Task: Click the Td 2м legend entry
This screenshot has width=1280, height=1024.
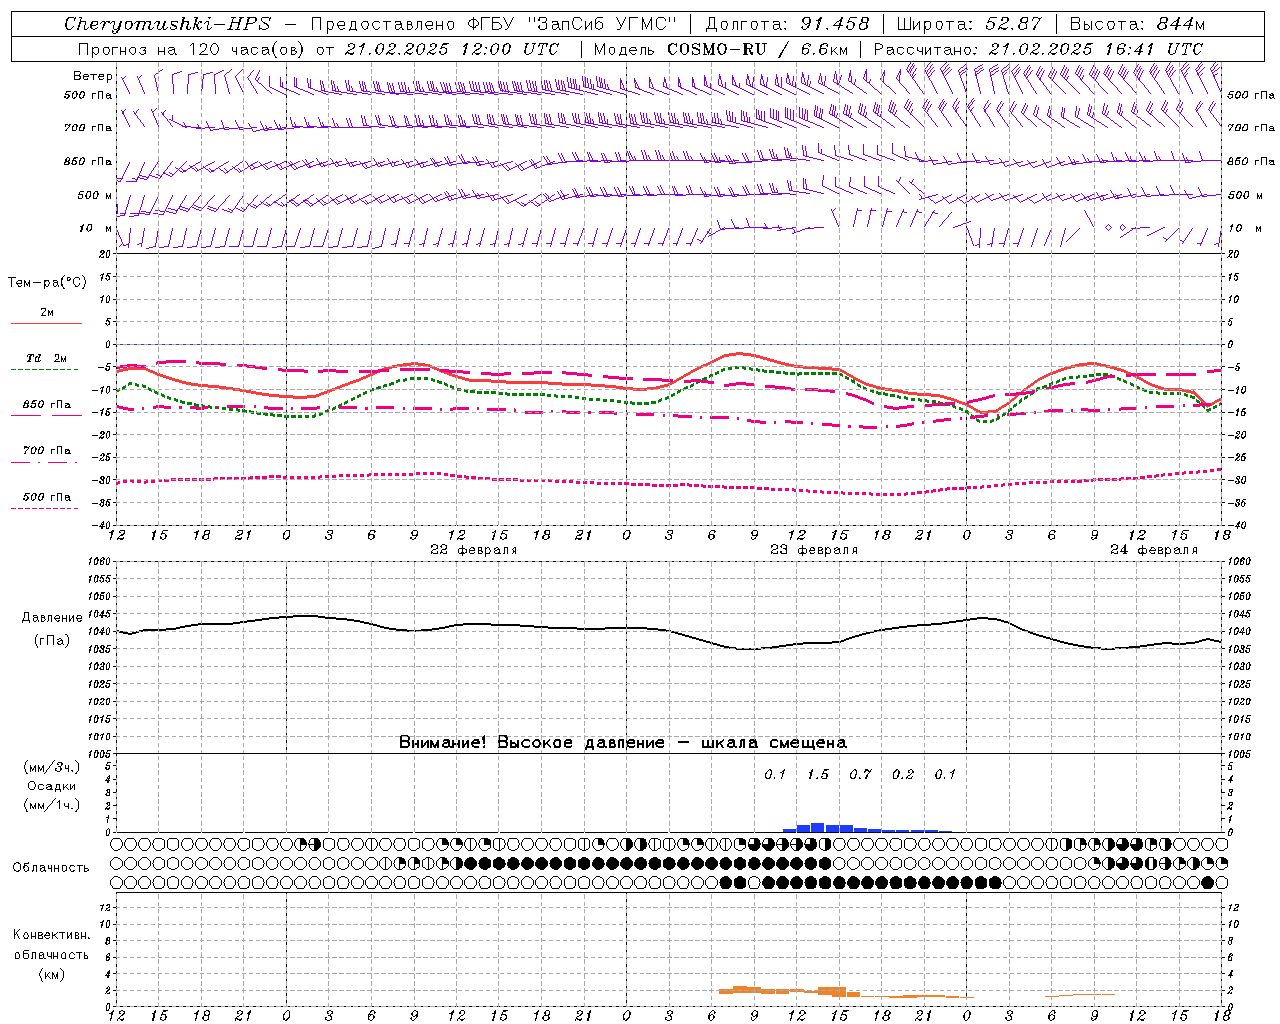Action: click(46, 358)
